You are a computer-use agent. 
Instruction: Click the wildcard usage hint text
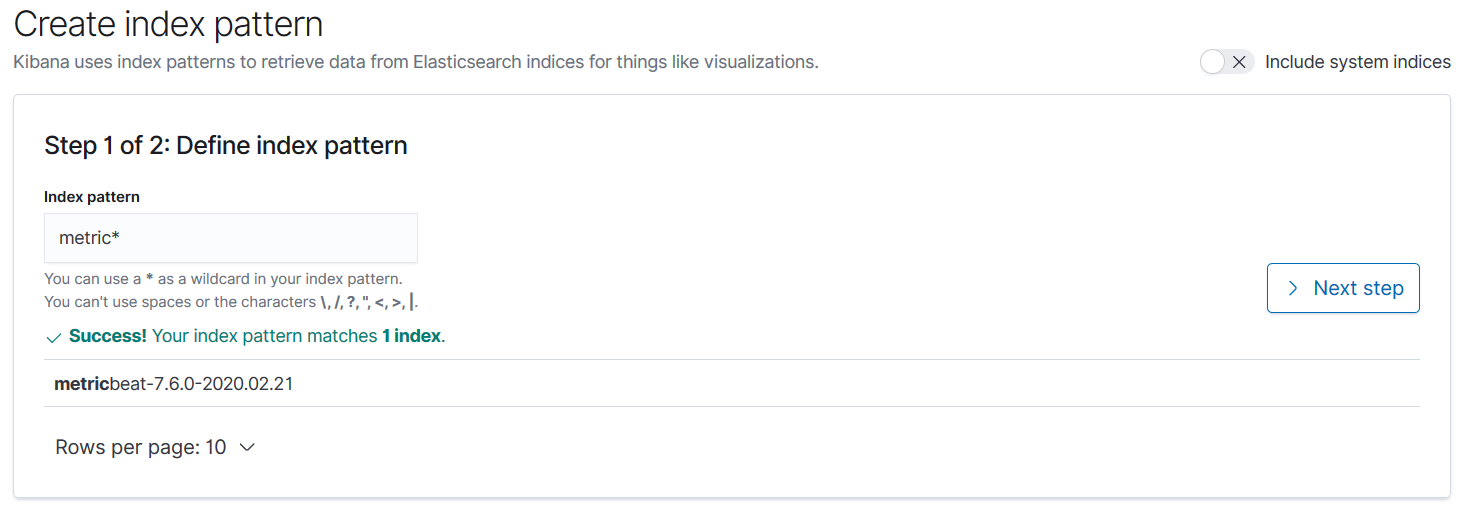coord(223,278)
